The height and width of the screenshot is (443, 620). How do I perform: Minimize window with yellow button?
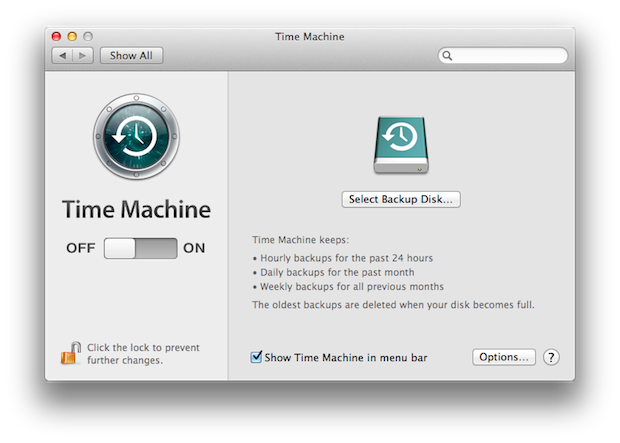click(x=72, y=36)
